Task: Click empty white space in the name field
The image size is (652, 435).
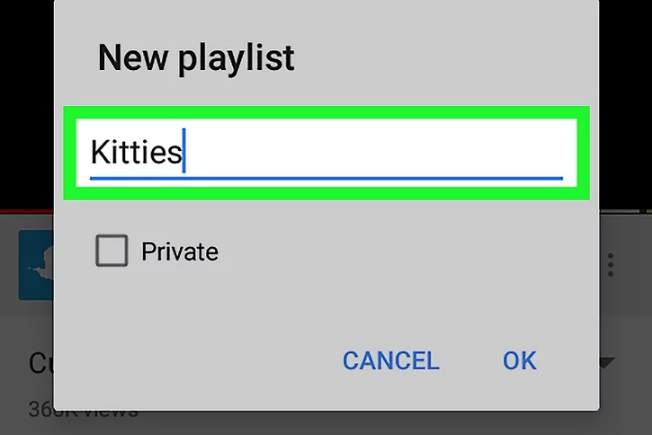Action: point(374,150)
